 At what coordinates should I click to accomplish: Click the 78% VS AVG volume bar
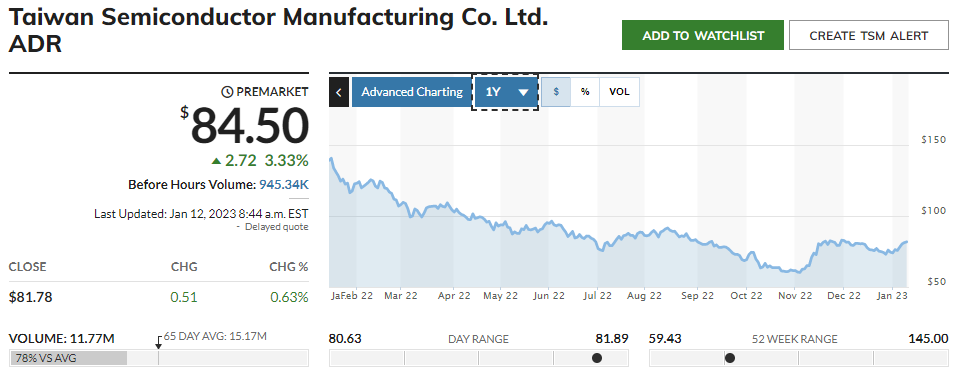[69, 358]
